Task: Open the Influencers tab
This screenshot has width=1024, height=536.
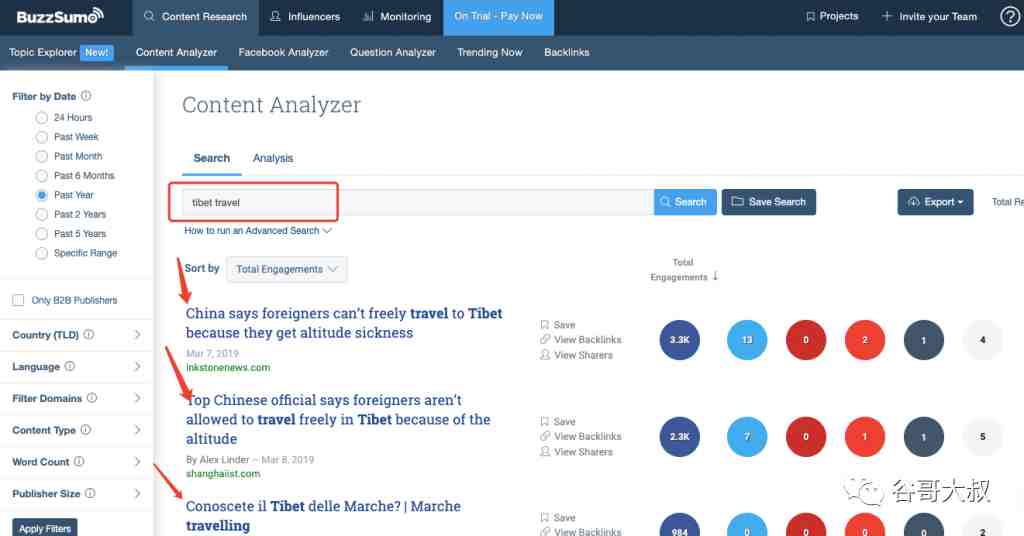Action: 305,16
